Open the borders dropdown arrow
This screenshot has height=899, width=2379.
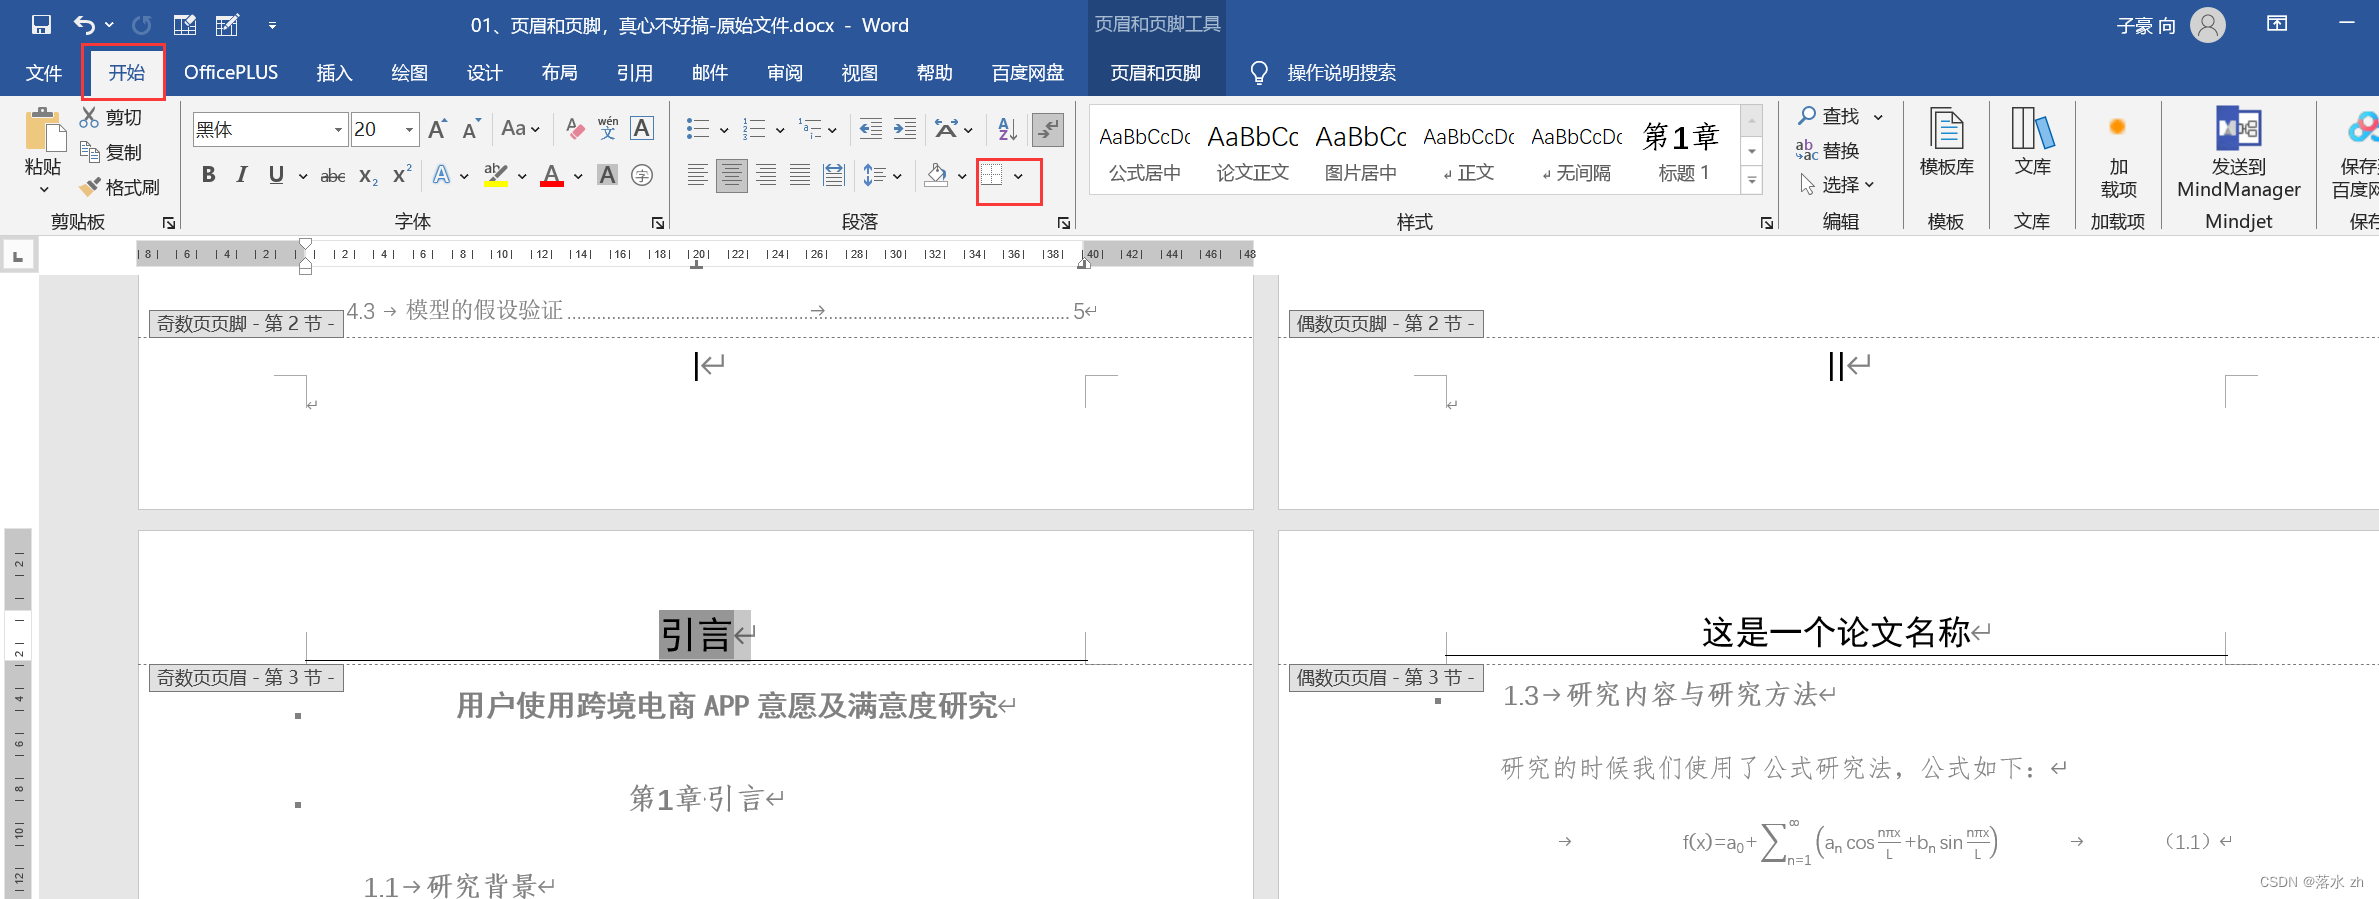click(1018, 176)
